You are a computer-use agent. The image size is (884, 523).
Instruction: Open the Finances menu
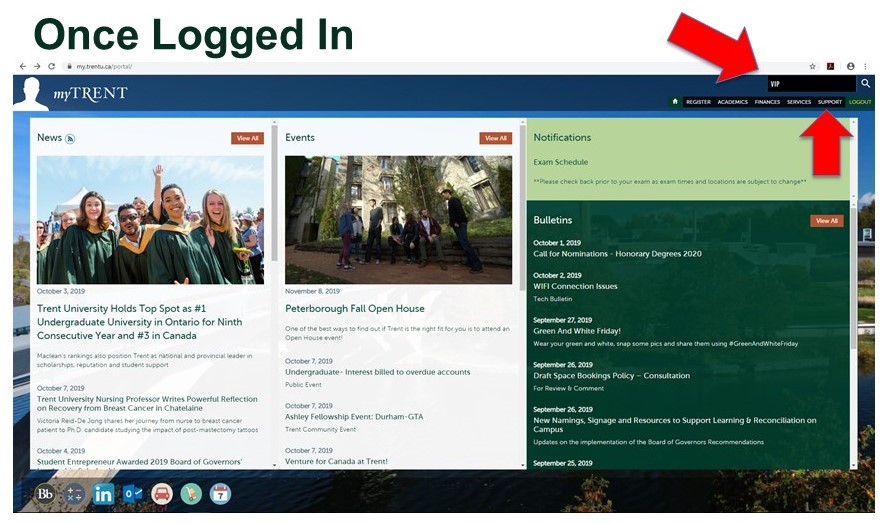[767, 102]
